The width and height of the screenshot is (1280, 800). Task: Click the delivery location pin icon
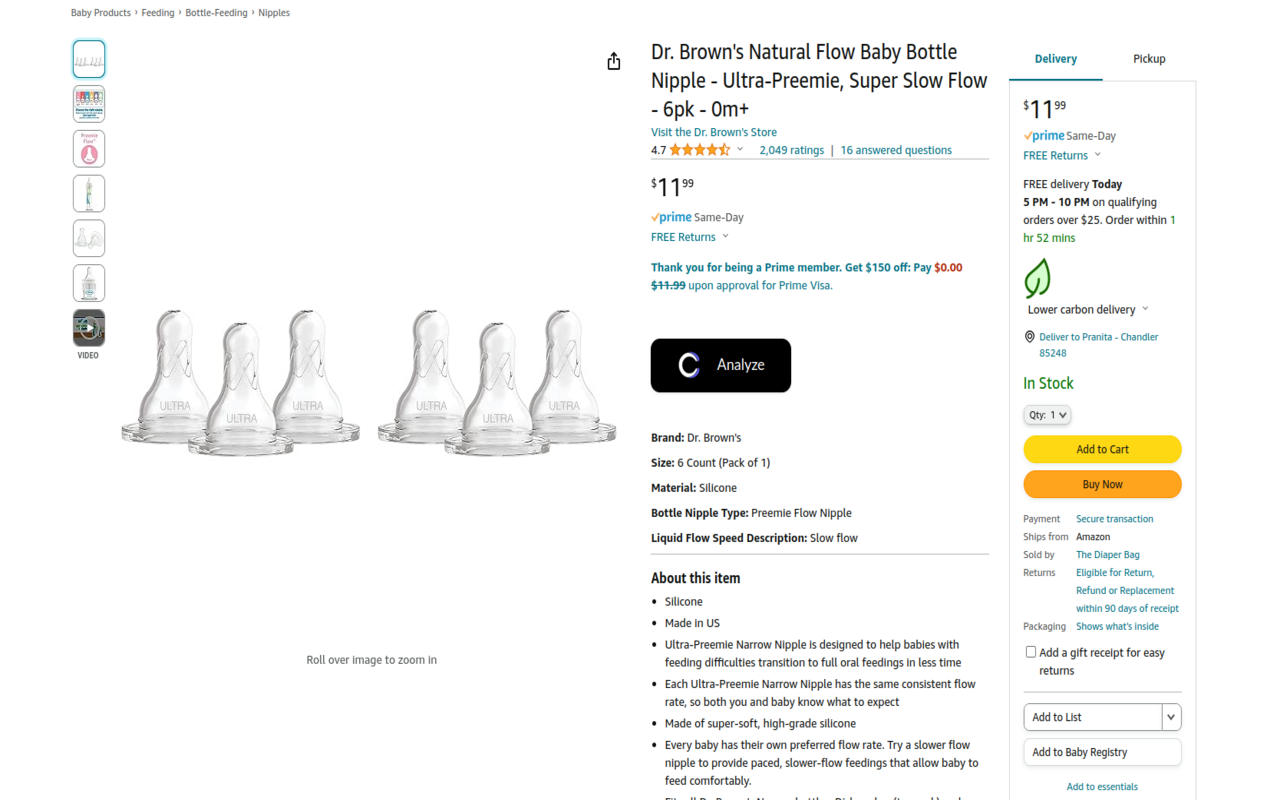pyautogui.click(x=1030, y=337)
